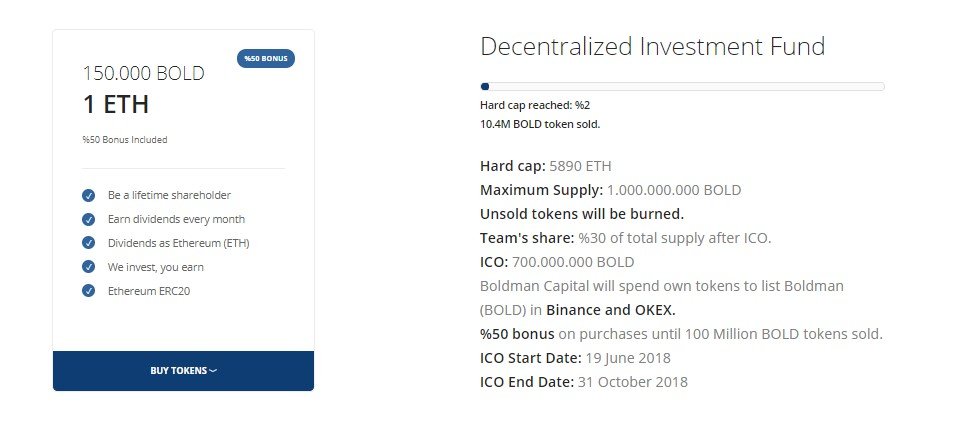Click the '1 ETH' price heading

[x=116, y=104]
